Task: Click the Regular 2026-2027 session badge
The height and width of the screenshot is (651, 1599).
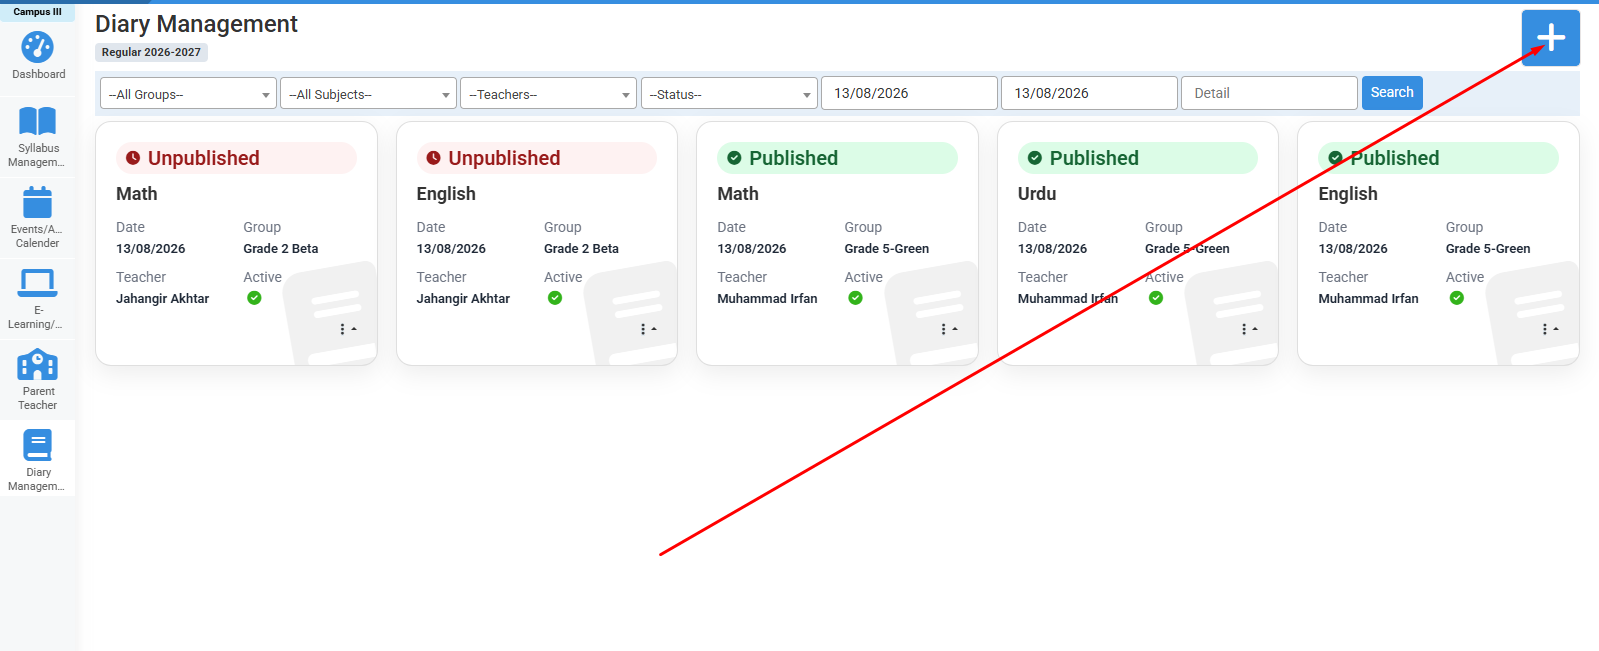Action: click(151, 52)
